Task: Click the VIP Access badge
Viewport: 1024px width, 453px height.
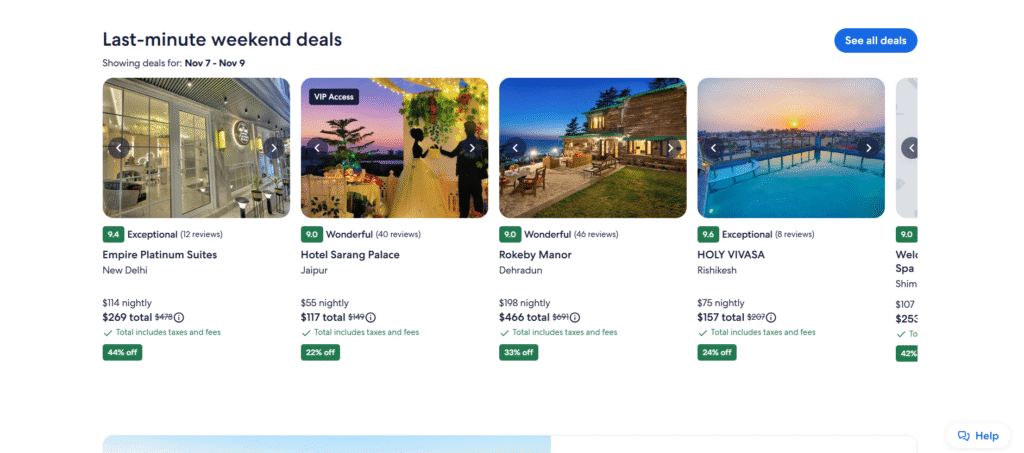Action: (334, 97)
